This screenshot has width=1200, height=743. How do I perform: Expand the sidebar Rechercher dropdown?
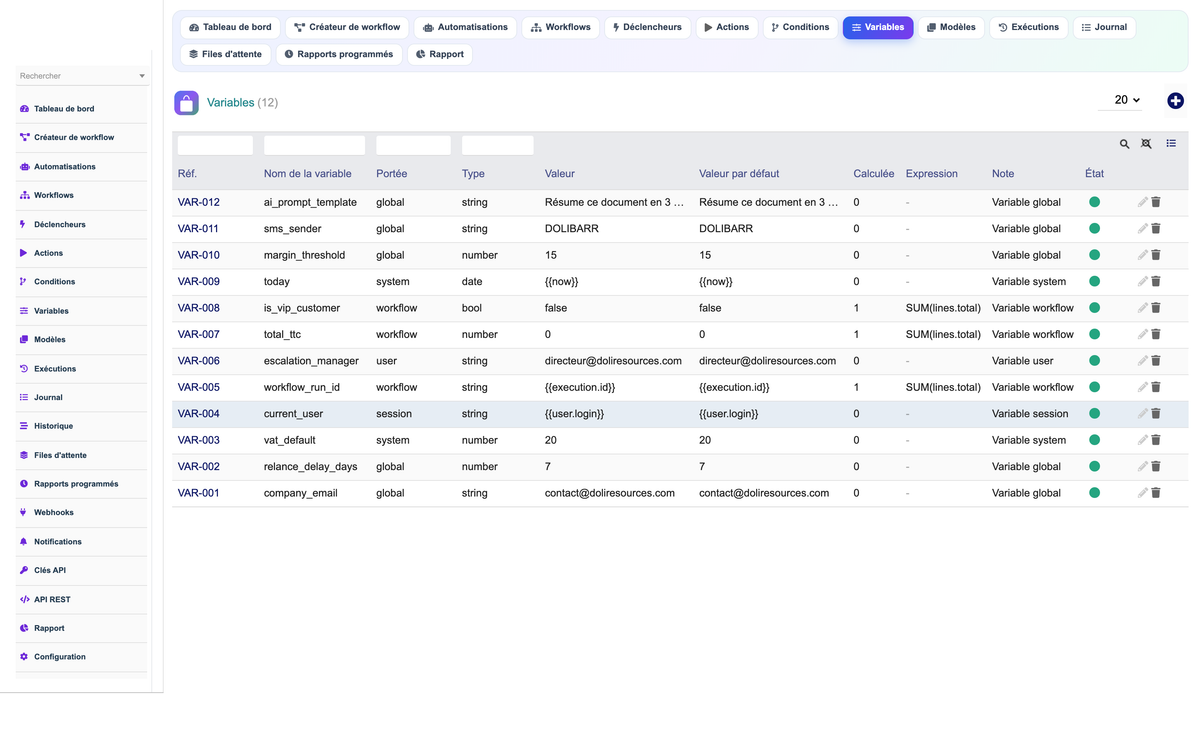pyautogui.click(x=82, y=76)
